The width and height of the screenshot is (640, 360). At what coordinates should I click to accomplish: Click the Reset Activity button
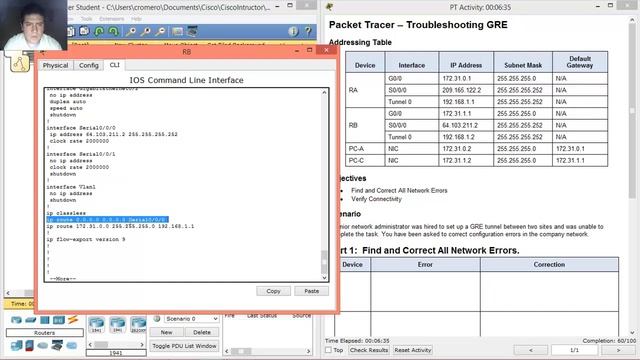413,350
